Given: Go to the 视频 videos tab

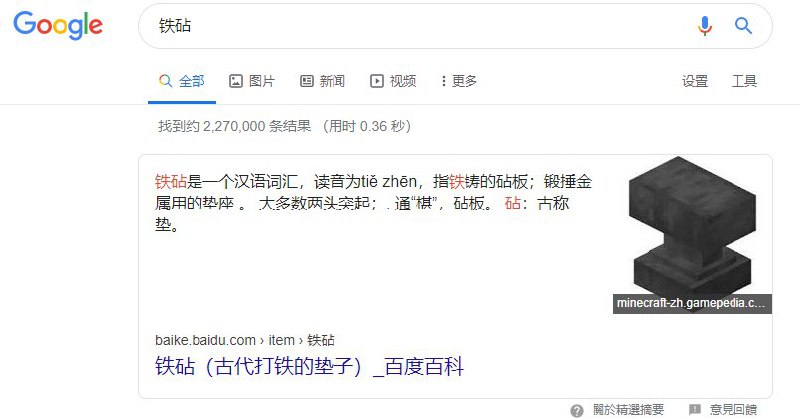Looking at the screenshot, I should (393, 81).
